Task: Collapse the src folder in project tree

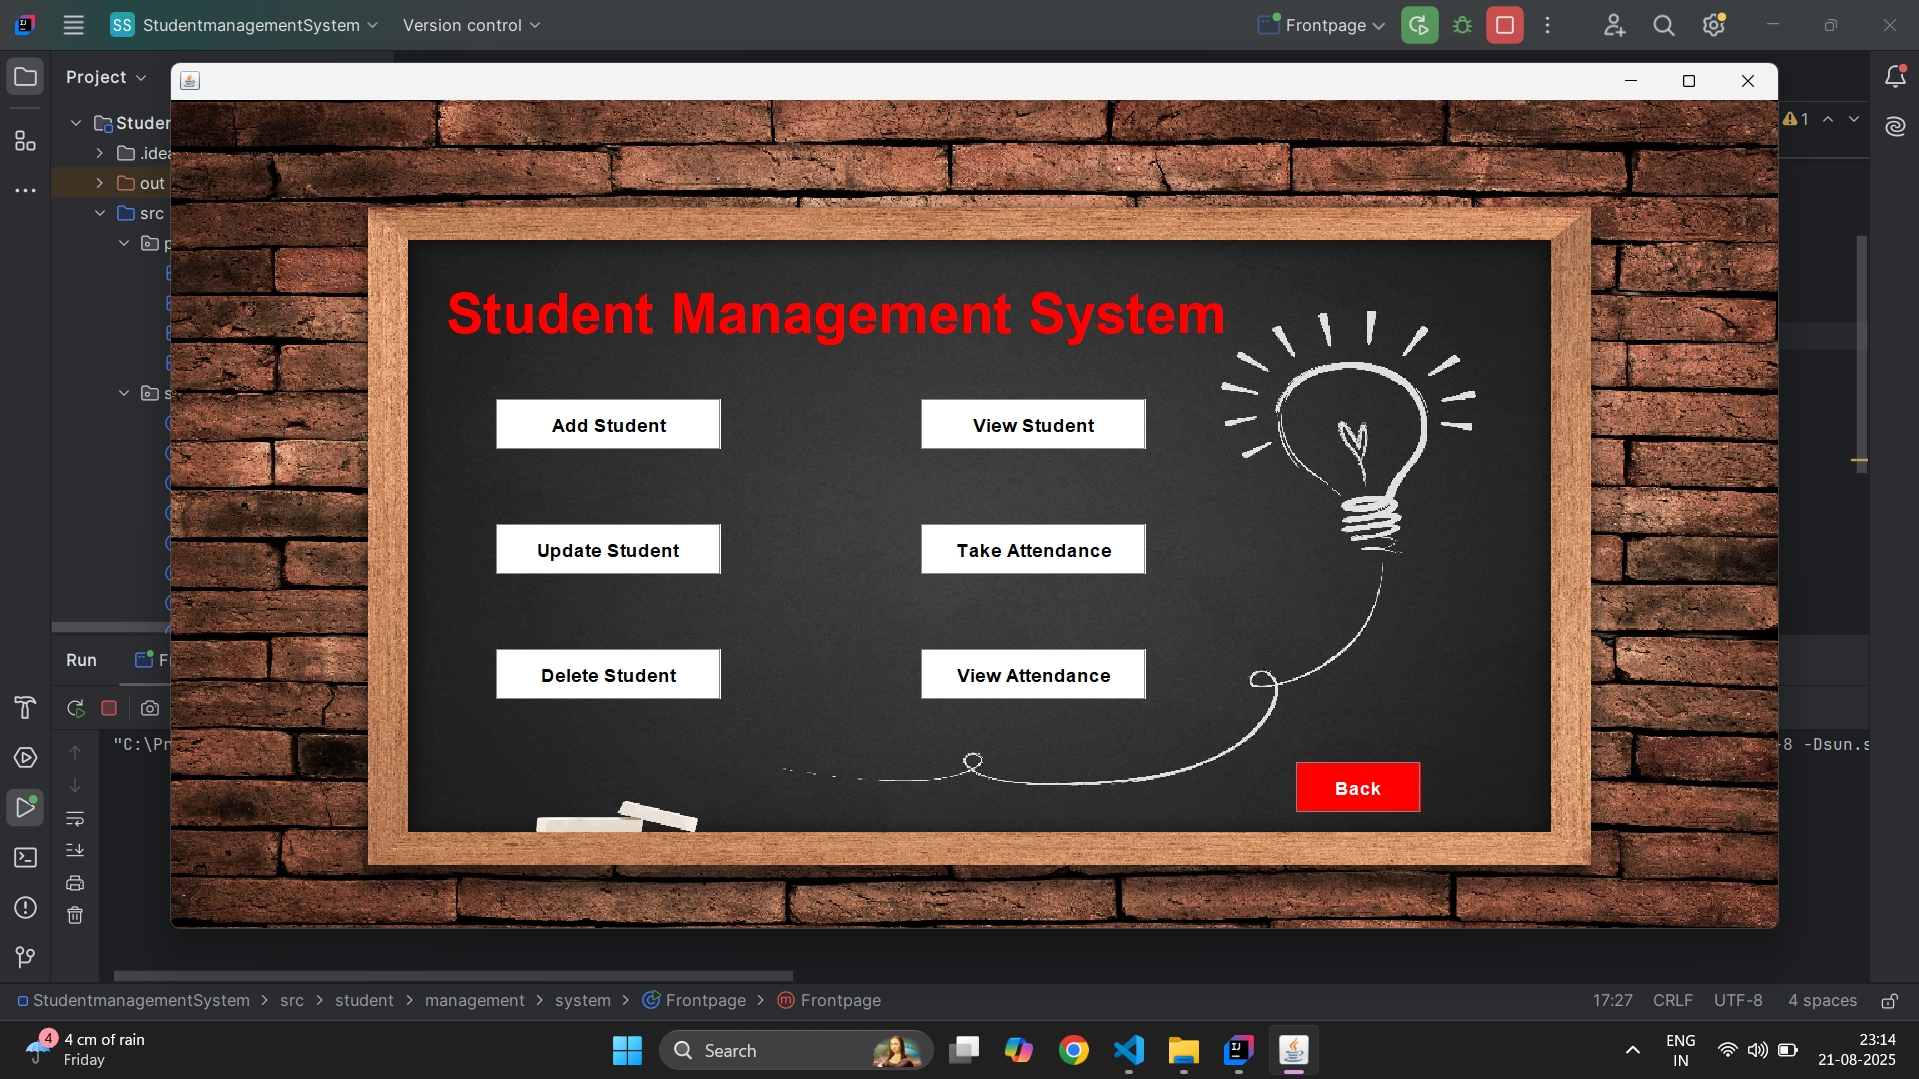Action: [100, 213]
